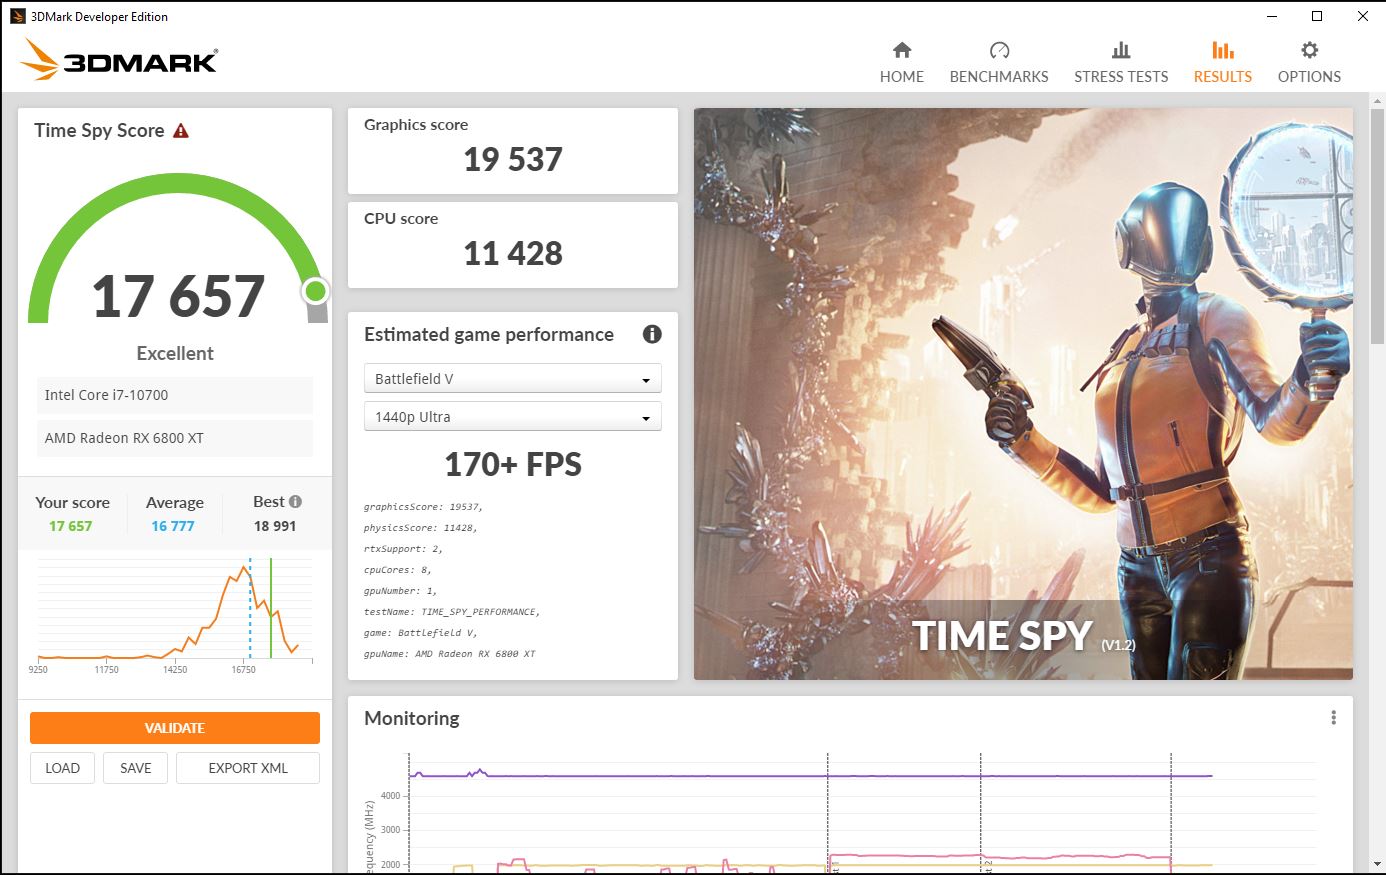Click the Home house icon
Viewport: 1386px width, 875px height.
[901, 51]
